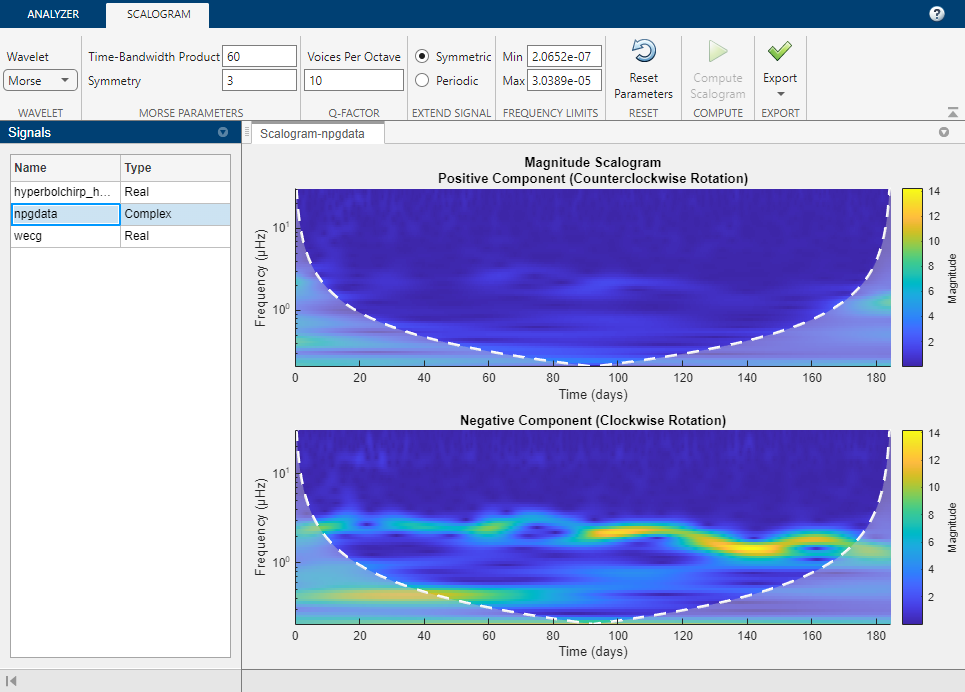
Task: Switch to the Analyzer tab
Action: 53,15
